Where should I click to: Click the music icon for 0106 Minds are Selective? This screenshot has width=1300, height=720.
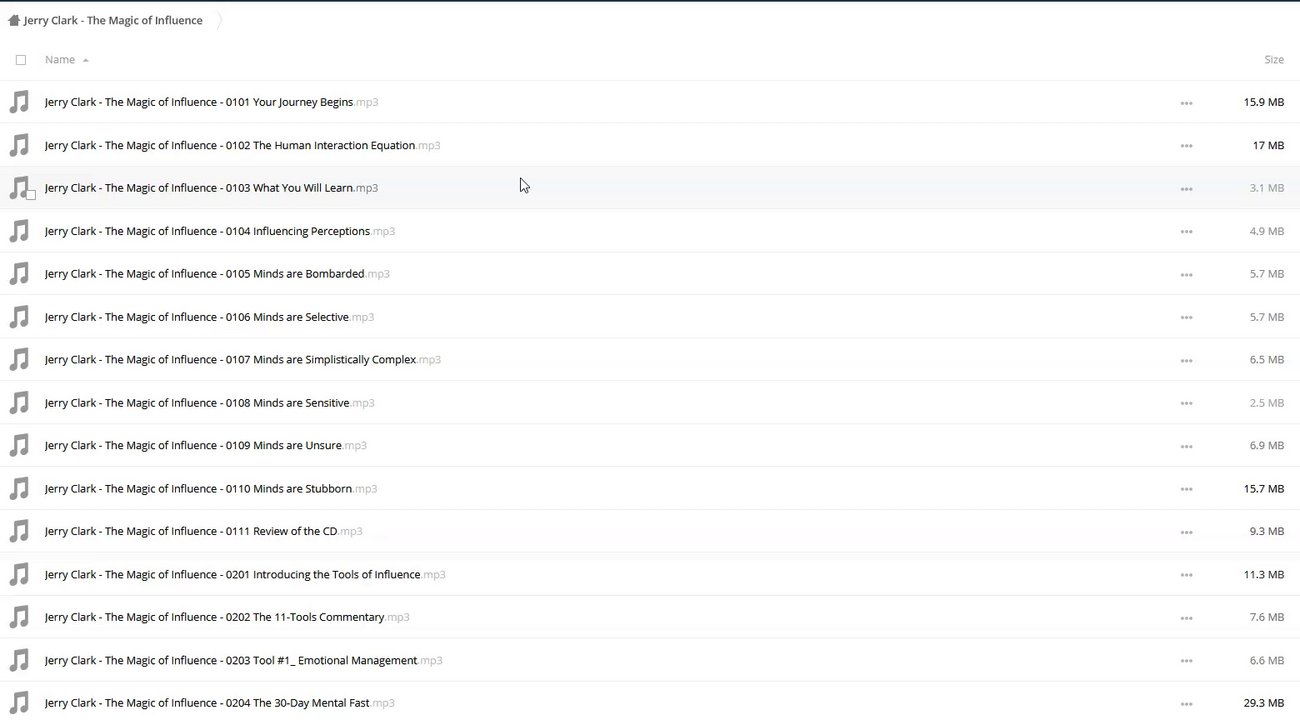[x=19, y=317]
